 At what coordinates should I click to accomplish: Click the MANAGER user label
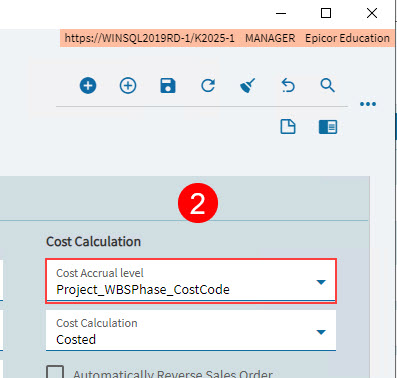point(270,38)
